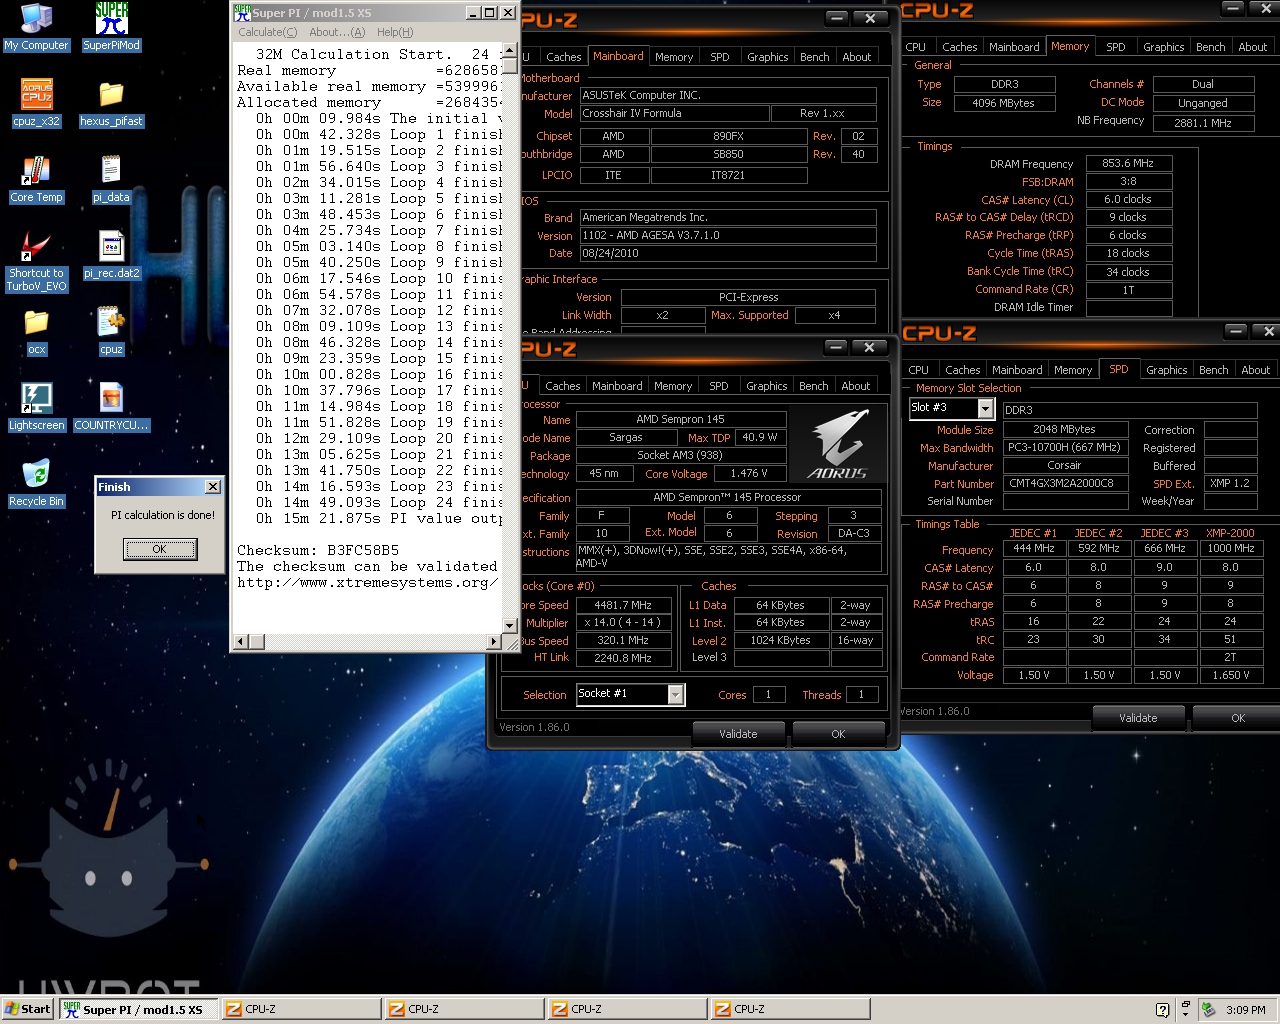1280x1024 pixels.
Task: Expand the Socket #1 selection dropdown
Action: coord(676,694)
